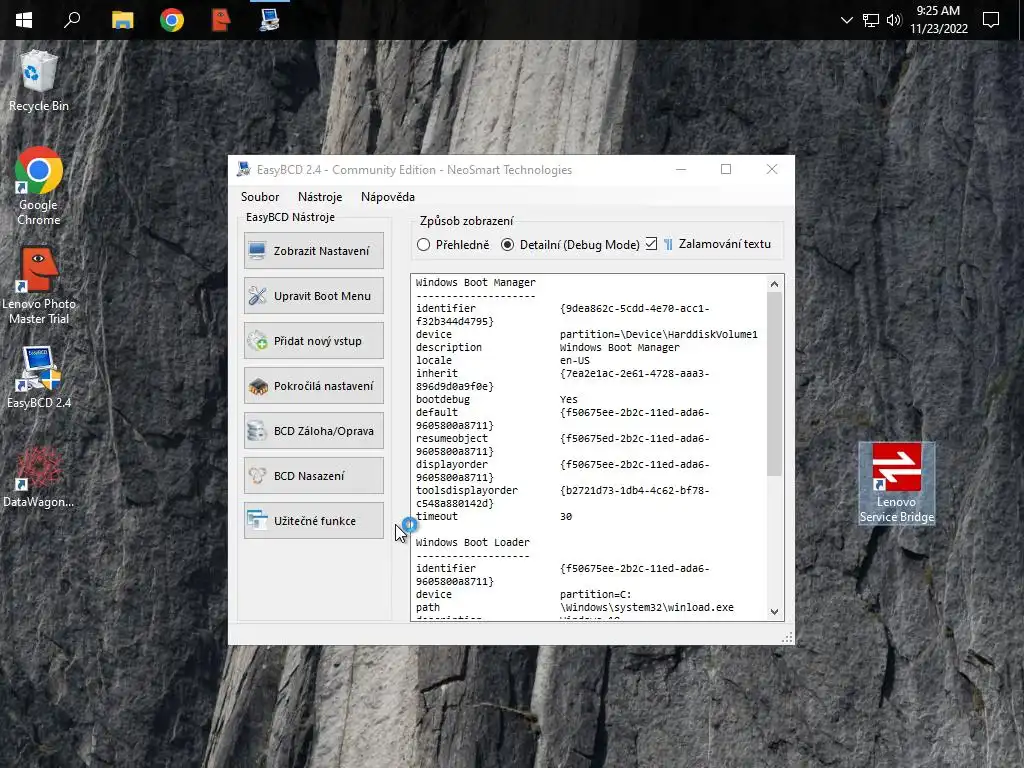Minimize the EasyBCD window
The width and height of the screenshot is (1024, 768).
681,169
